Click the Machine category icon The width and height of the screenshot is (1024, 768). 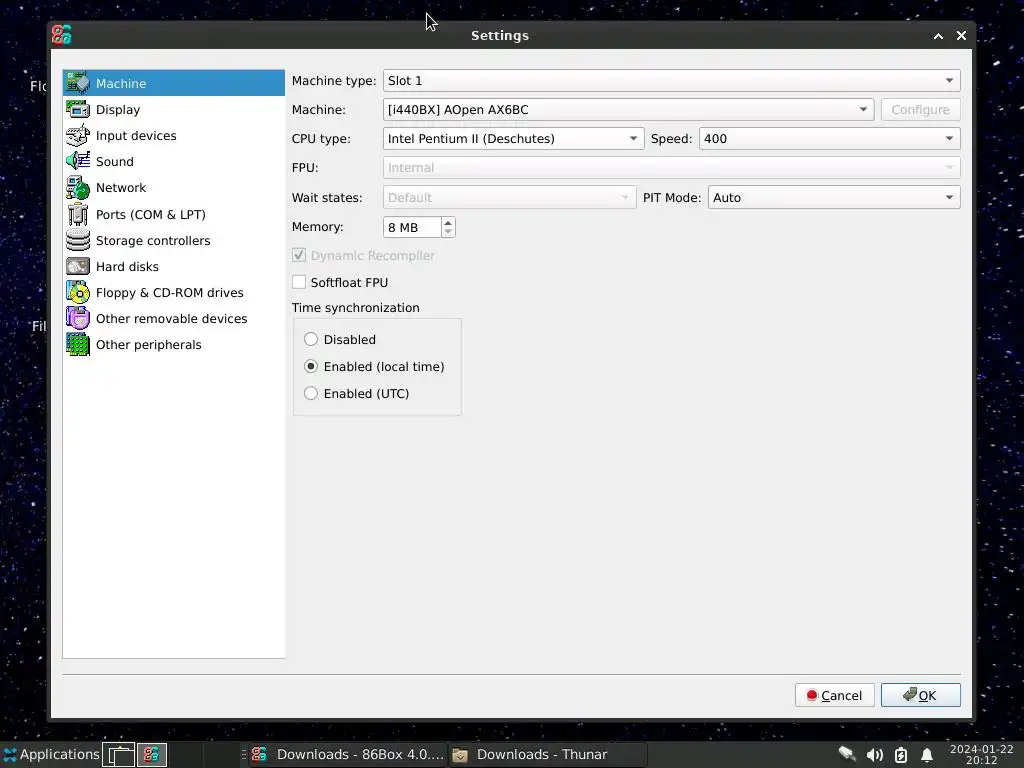pyautogui.click(x=78, y=83)
